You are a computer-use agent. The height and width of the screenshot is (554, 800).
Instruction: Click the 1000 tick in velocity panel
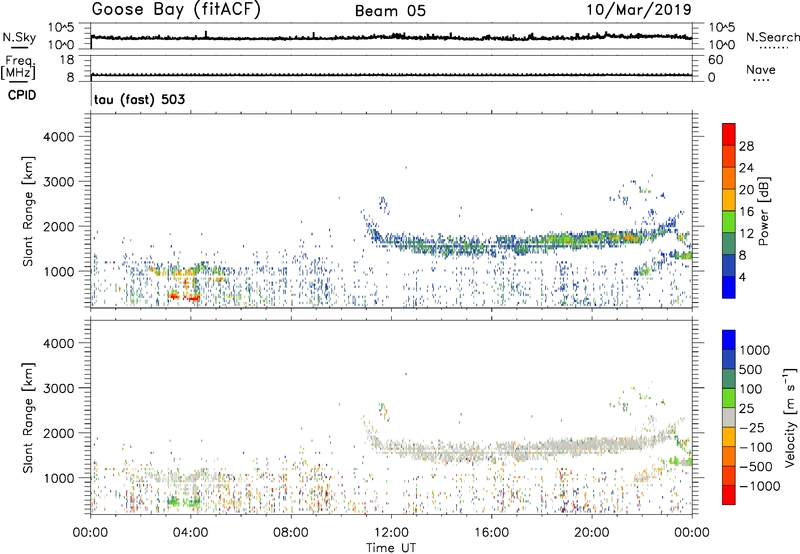(x=59, y=478)
